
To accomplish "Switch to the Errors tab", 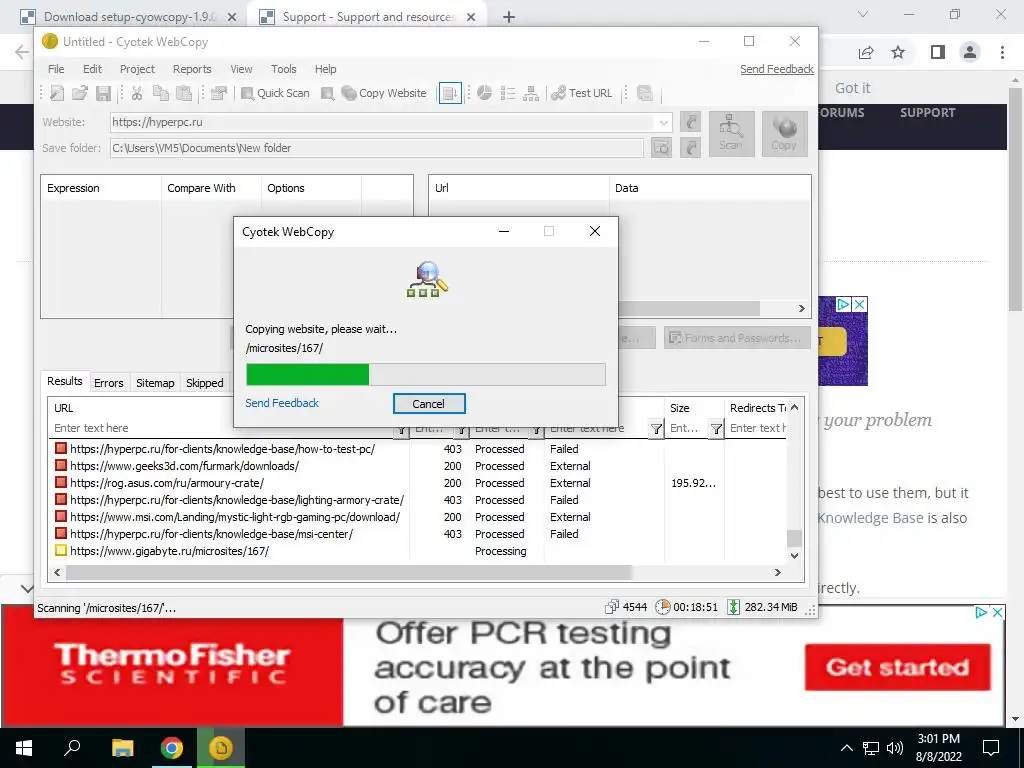I will 108,383.
